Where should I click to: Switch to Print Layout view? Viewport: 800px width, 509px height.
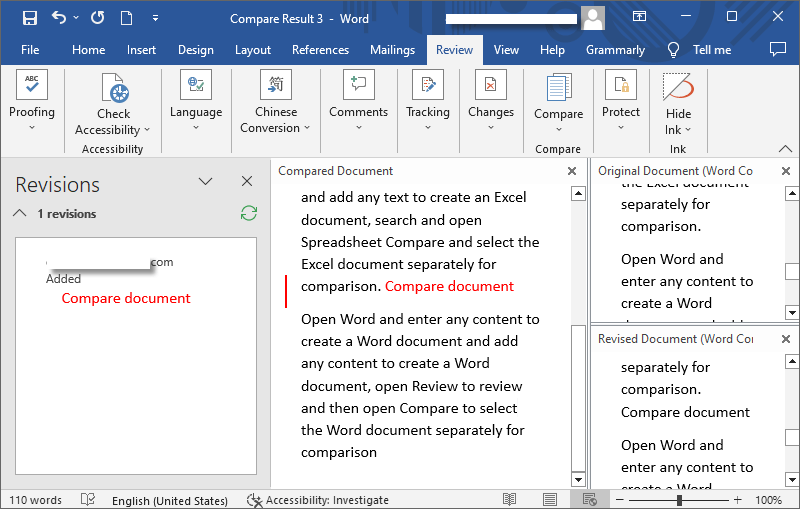pos(549,500)
